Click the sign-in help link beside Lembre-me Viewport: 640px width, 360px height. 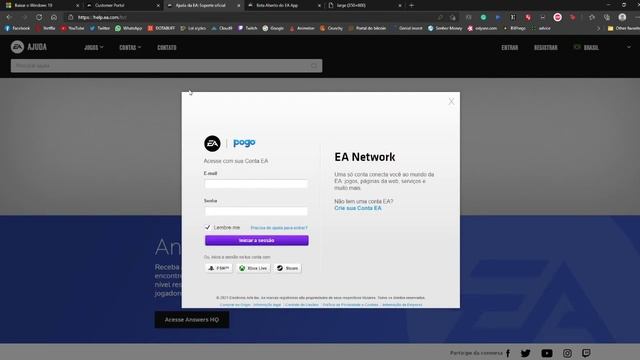coord(279,228)
